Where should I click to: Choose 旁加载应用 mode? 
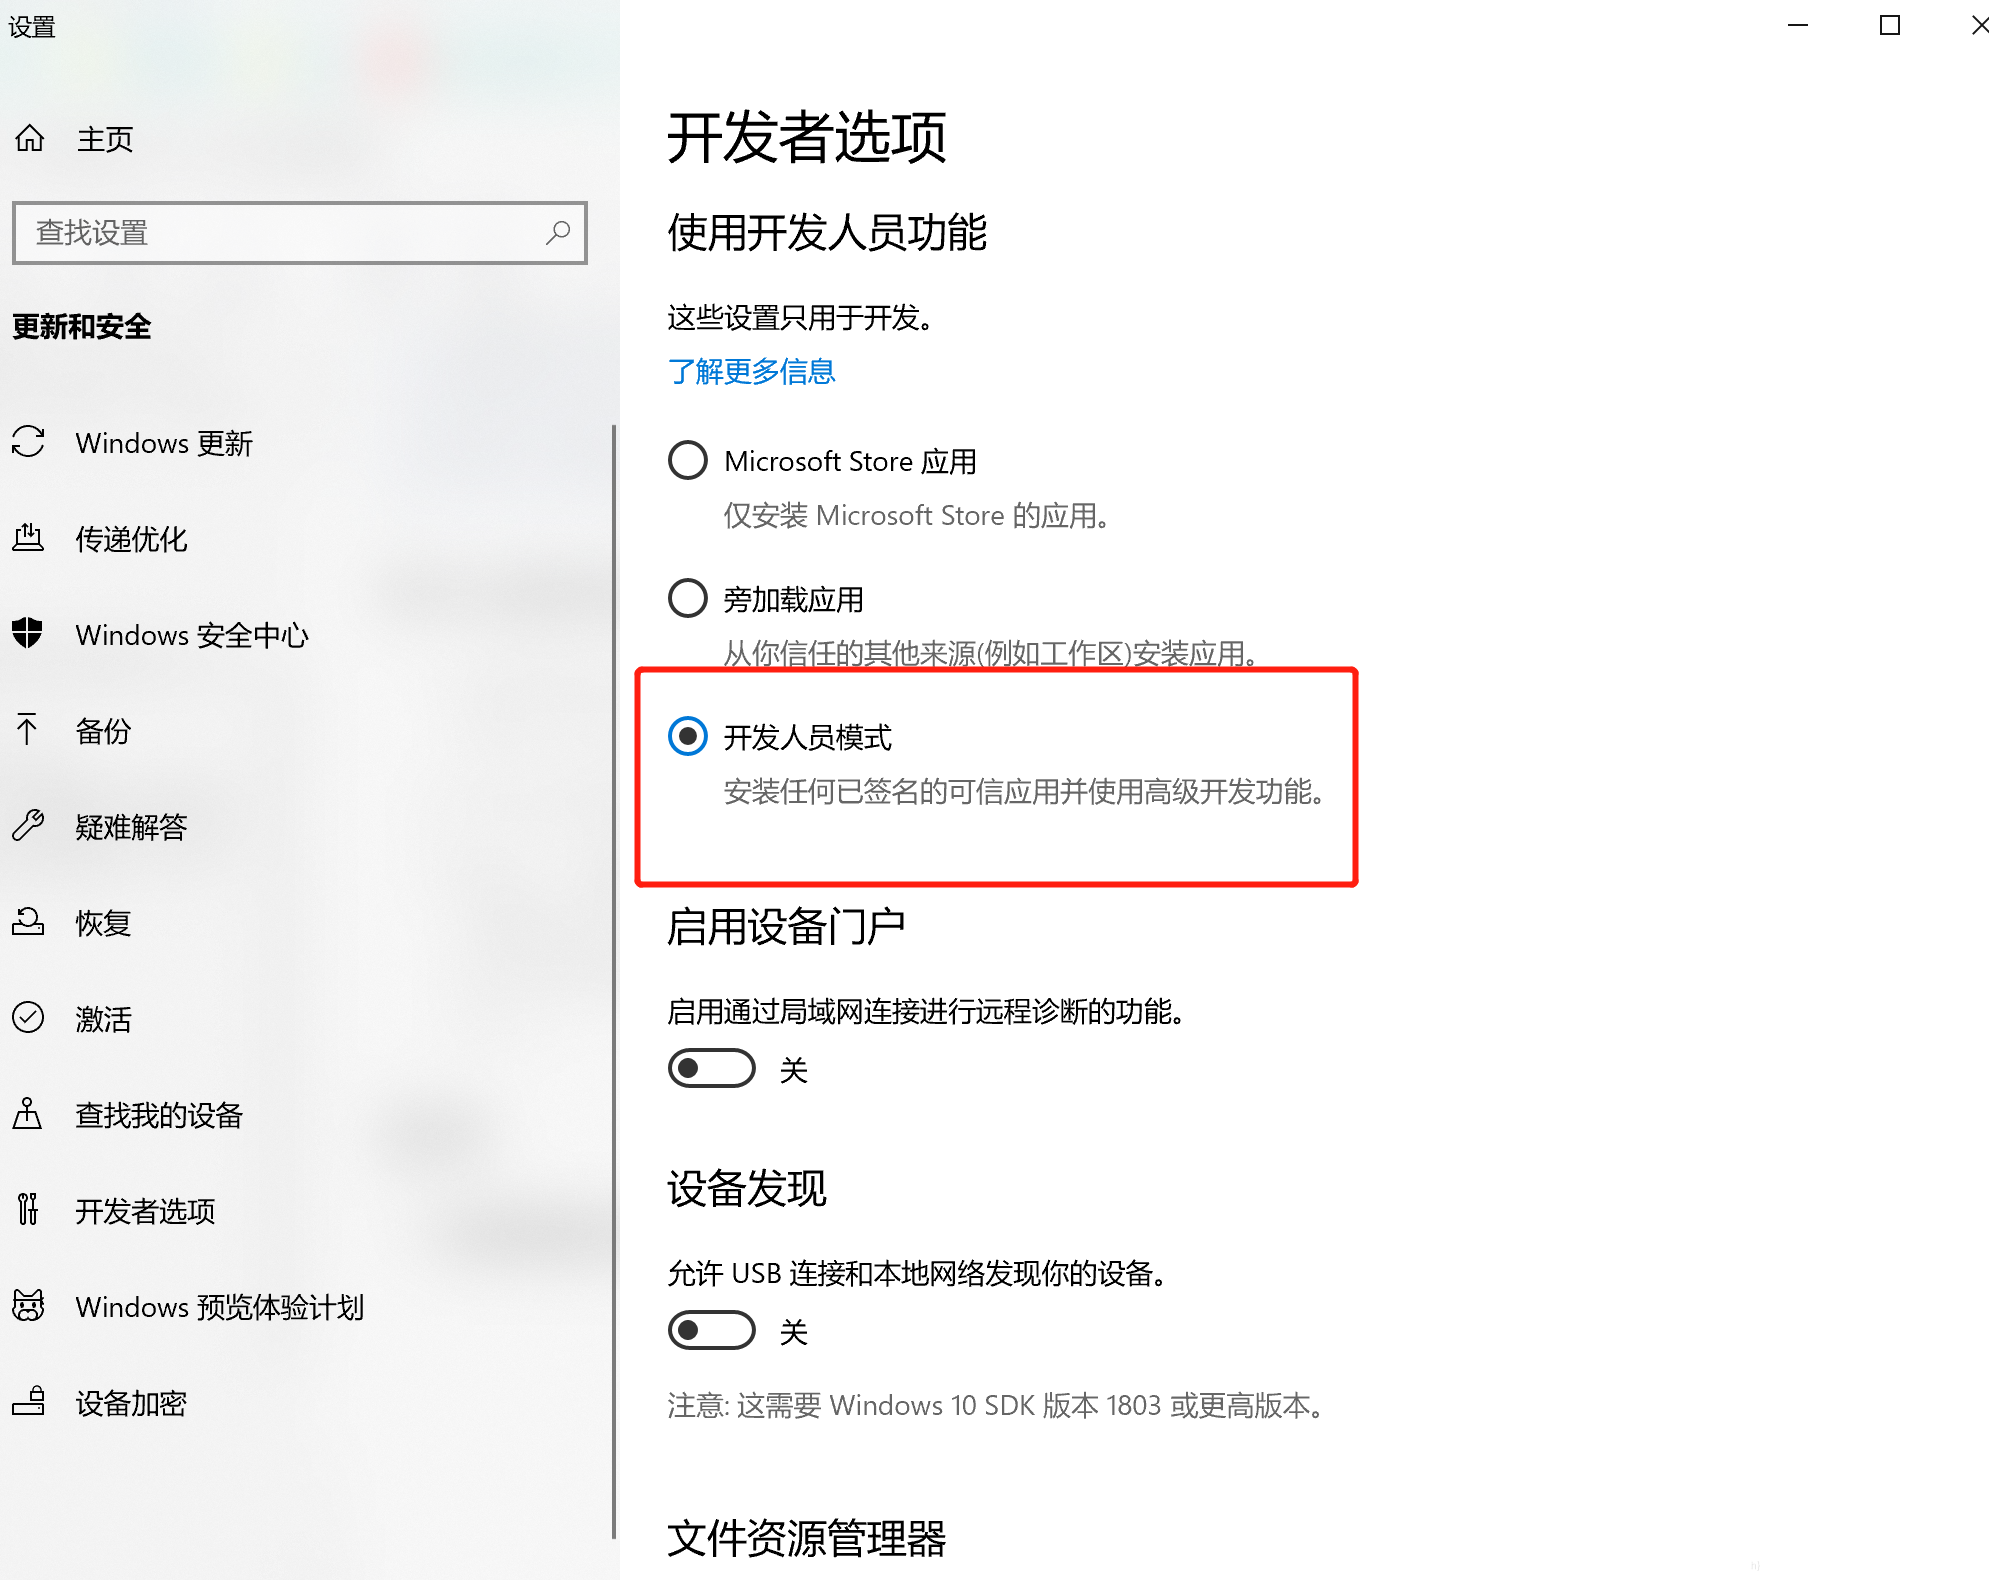pyautogui.click(x=687, y=598)
